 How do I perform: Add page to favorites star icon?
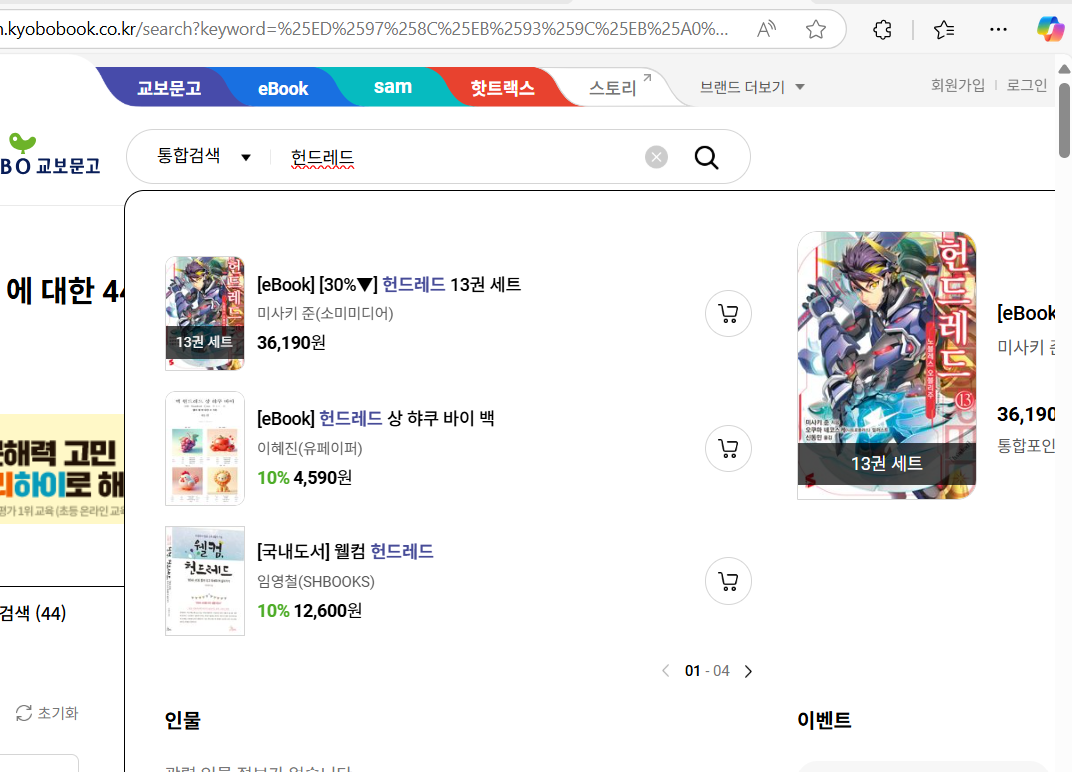click(x=816, y=29)
